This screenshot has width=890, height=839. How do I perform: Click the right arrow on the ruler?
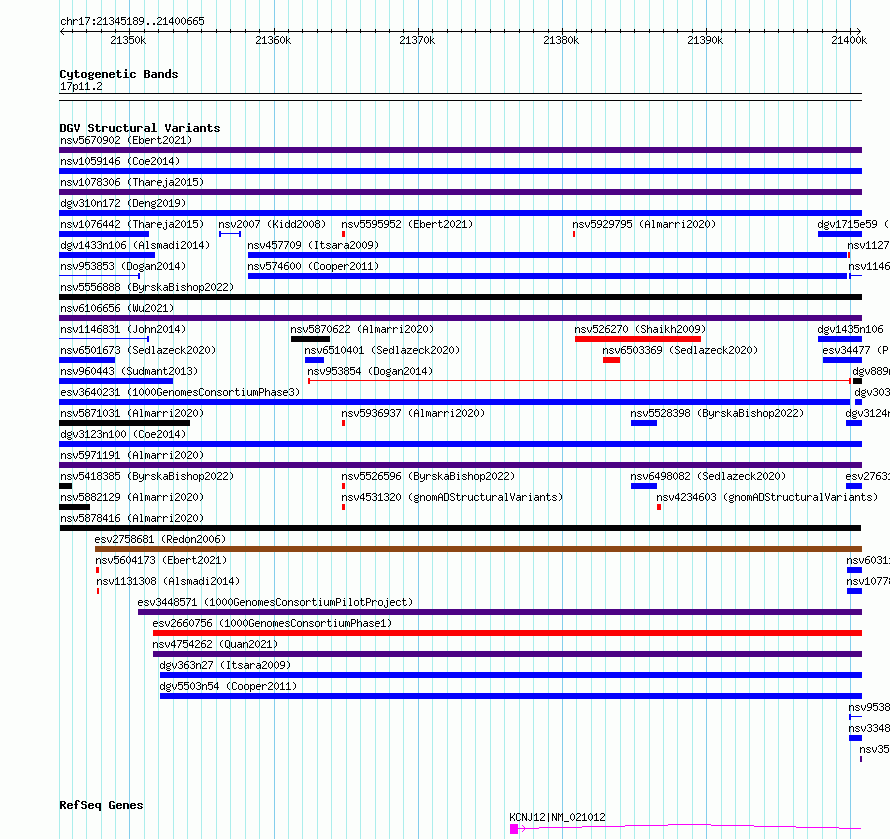[x=859, y=31]
